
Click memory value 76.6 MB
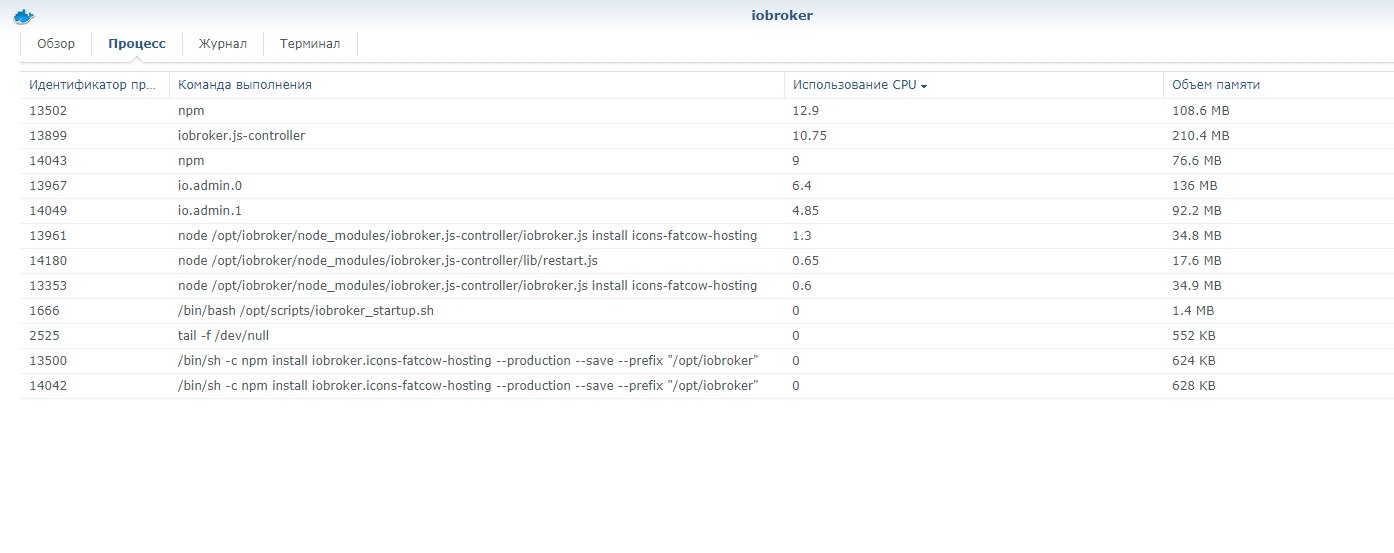tap(1196, 160)
